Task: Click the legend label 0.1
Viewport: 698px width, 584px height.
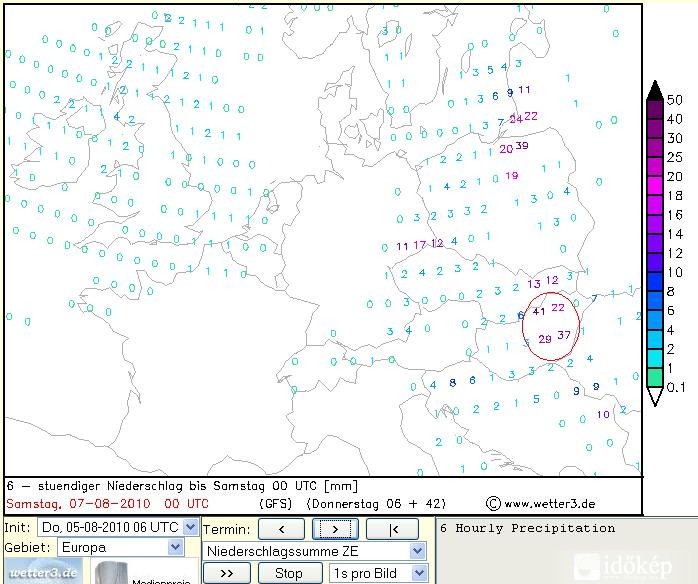Action: point(676,387)
